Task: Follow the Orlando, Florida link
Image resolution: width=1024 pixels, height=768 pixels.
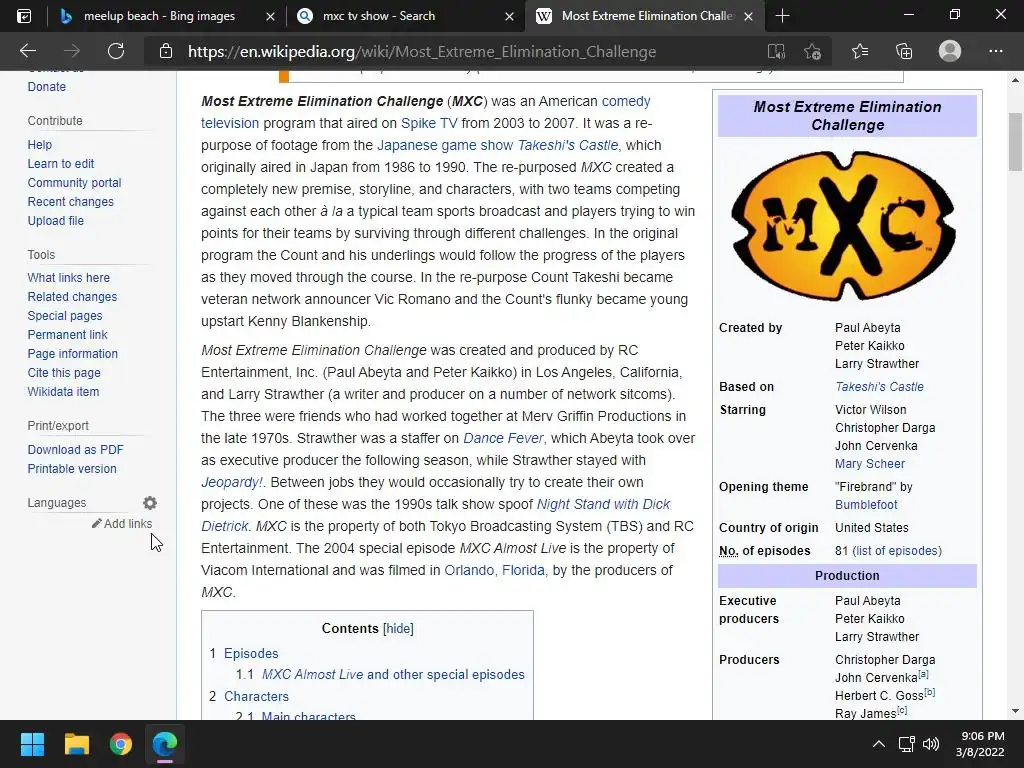Action: click(494, 570)
